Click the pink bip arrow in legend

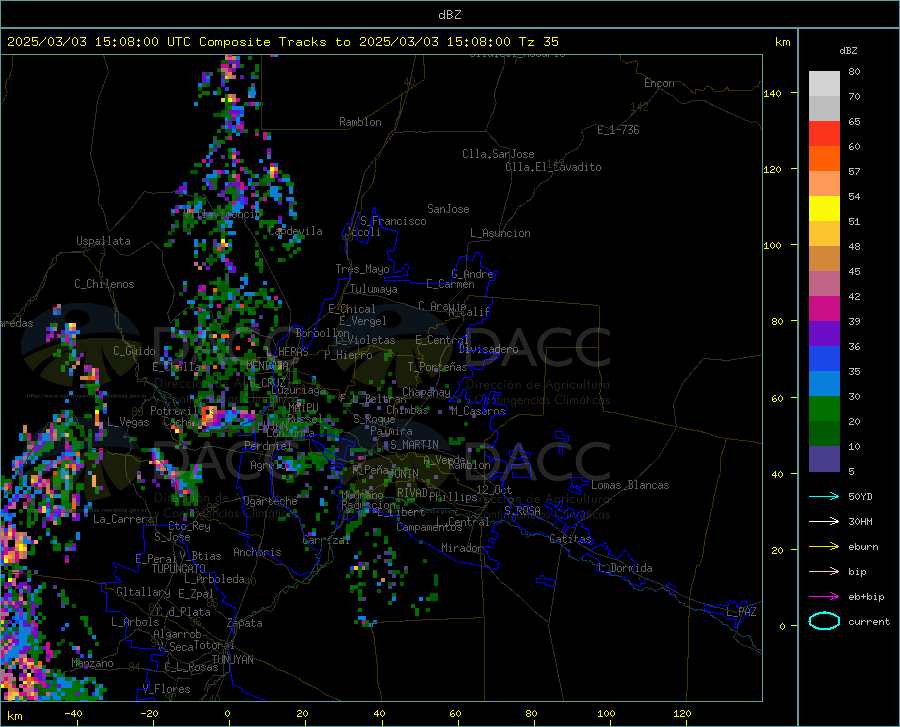pos(824,572)
